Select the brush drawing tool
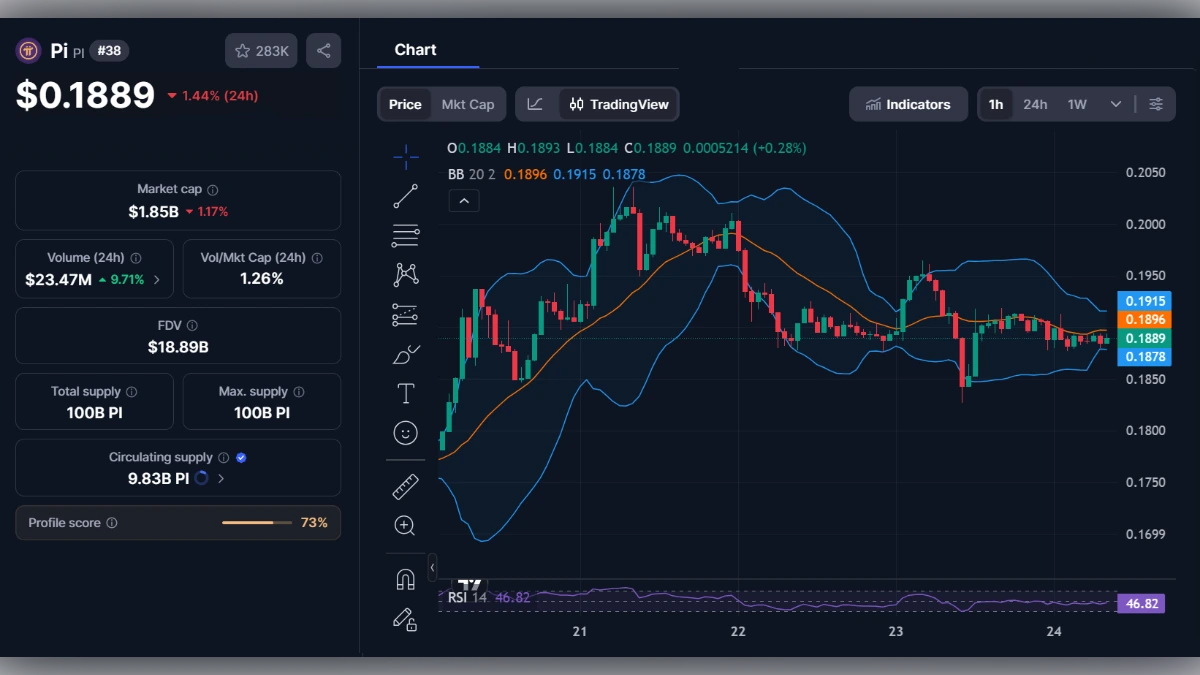The image size is (1200, 675). [x=405, y=353]
